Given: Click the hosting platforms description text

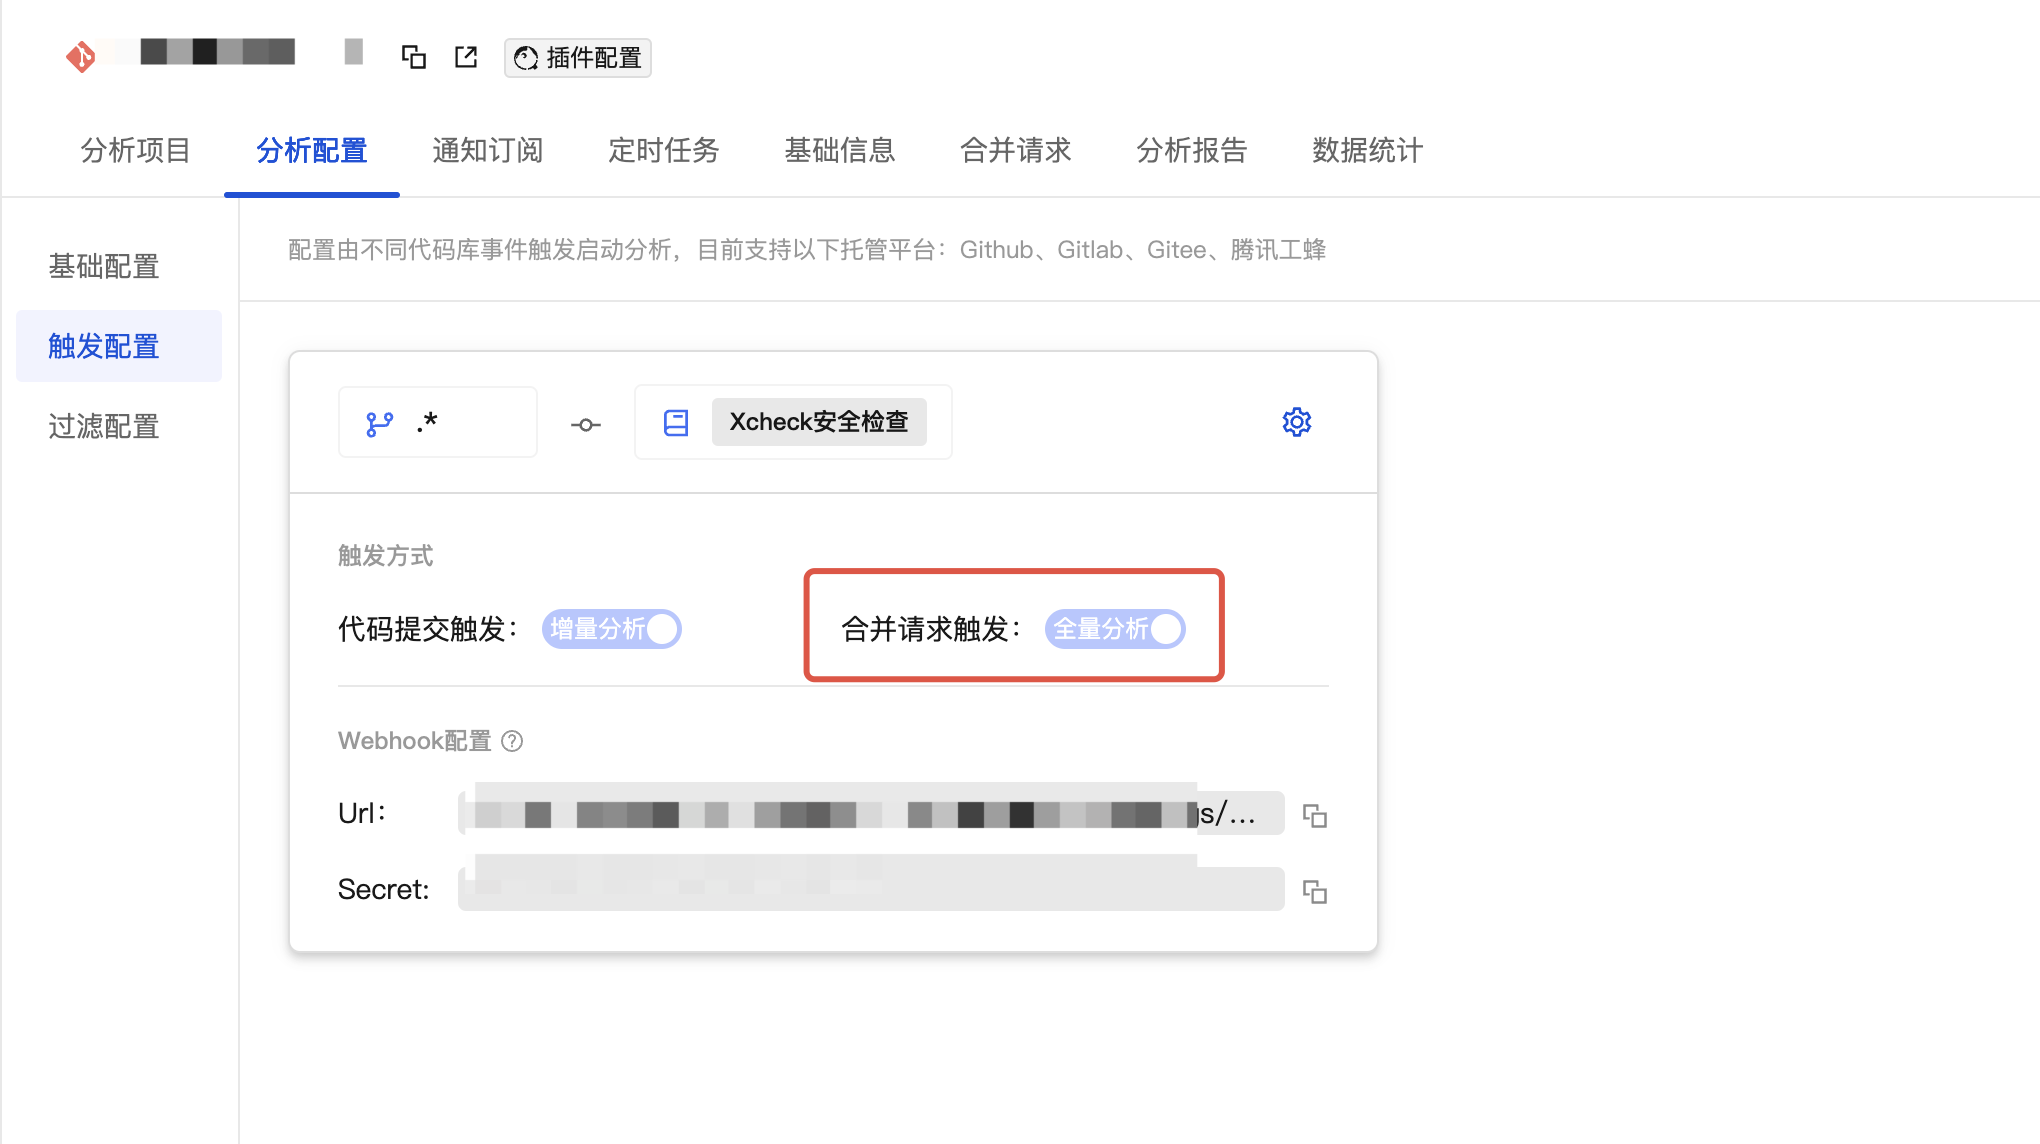Looking at the screenshot, I should coord(807,250).
